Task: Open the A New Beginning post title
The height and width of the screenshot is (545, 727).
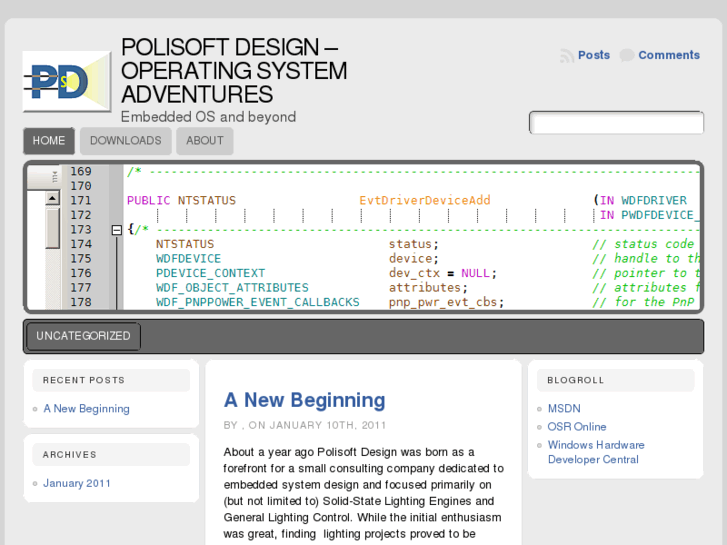Action: click(304, 400)
